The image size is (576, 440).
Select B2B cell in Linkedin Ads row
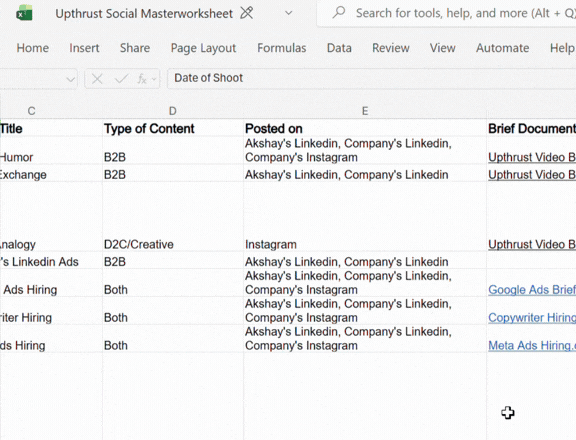pos(173,260)
